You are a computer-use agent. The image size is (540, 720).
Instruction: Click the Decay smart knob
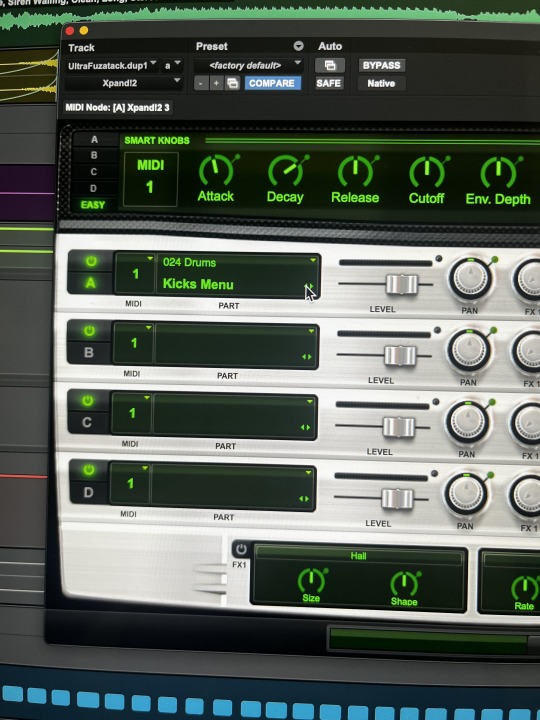(285, 170)
